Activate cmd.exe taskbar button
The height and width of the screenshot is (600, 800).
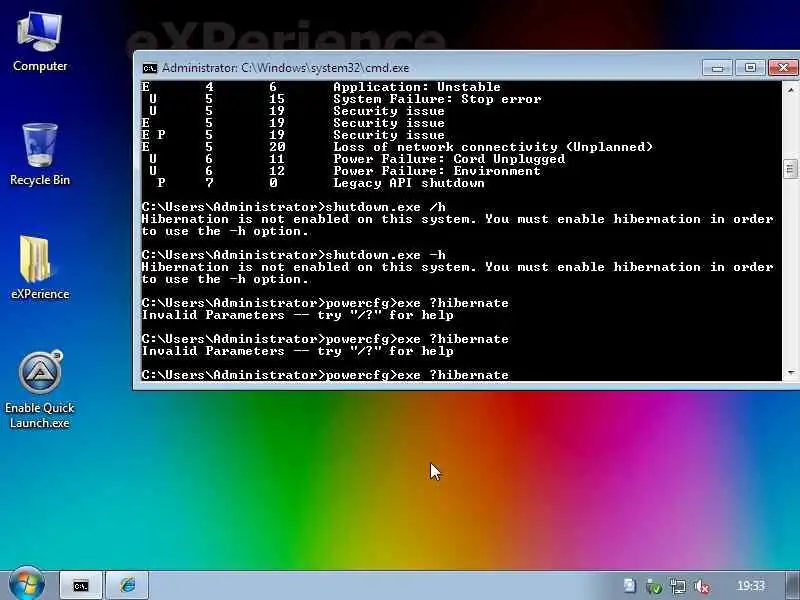(81, 586)
